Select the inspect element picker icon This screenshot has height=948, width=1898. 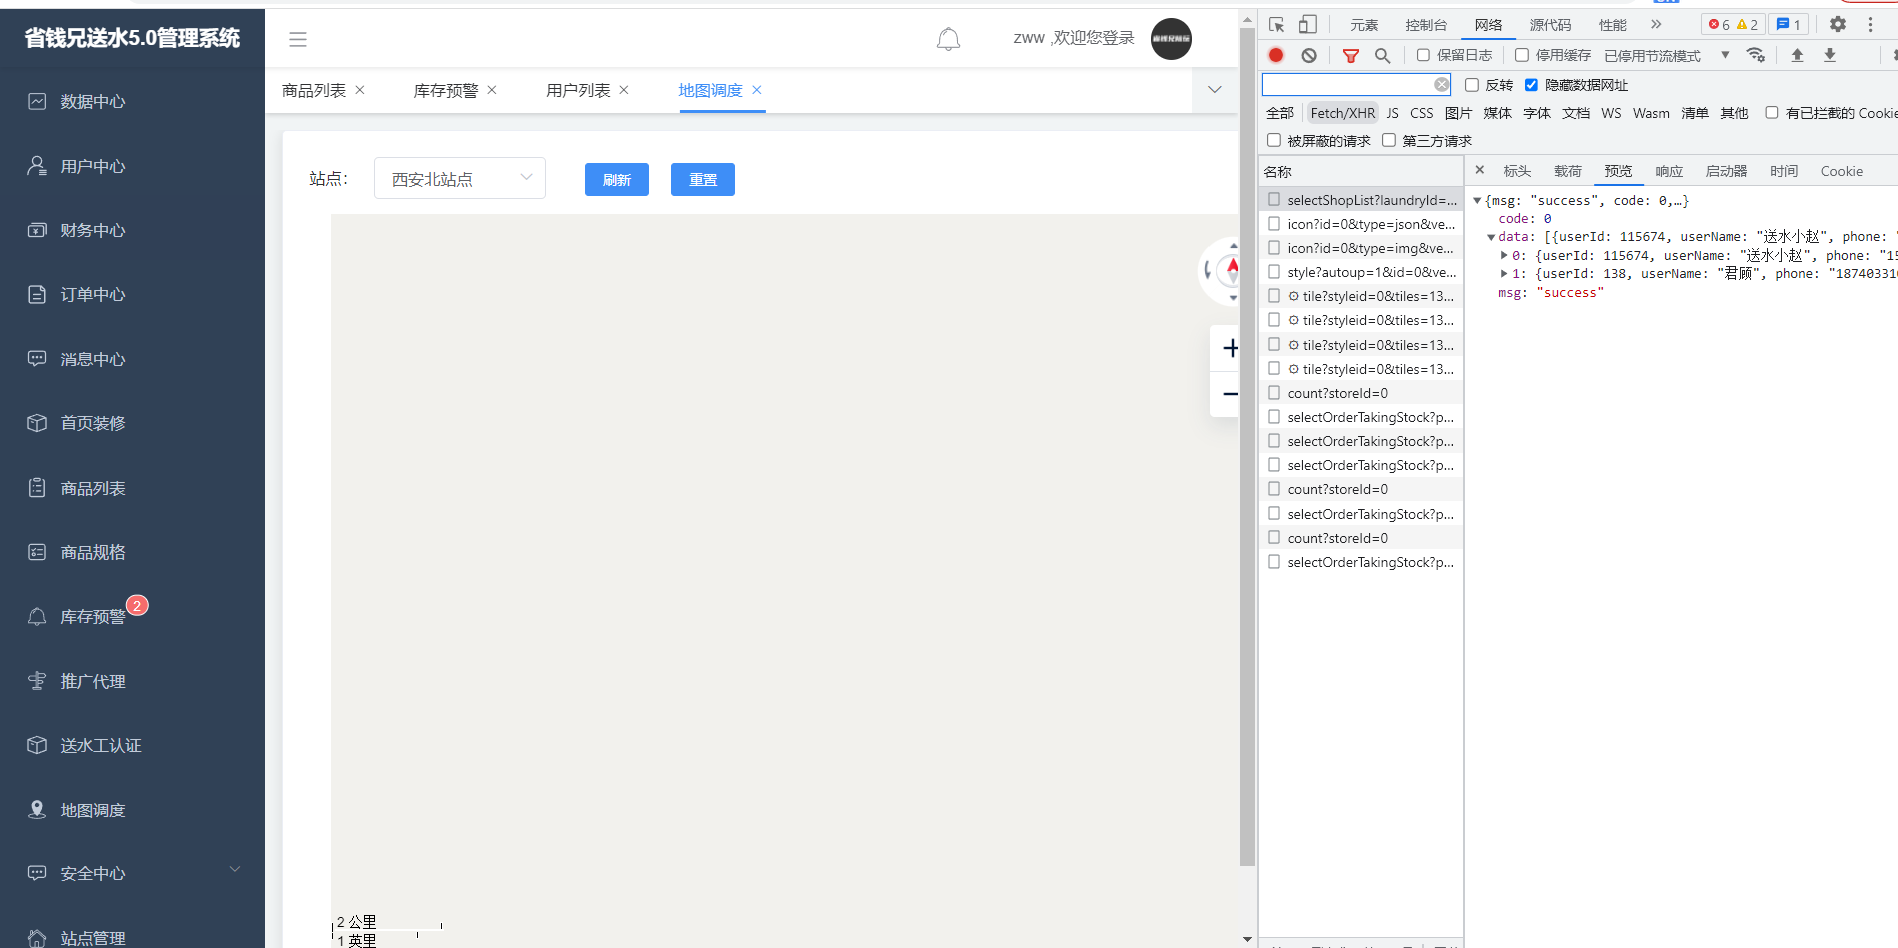point(1277,25)
